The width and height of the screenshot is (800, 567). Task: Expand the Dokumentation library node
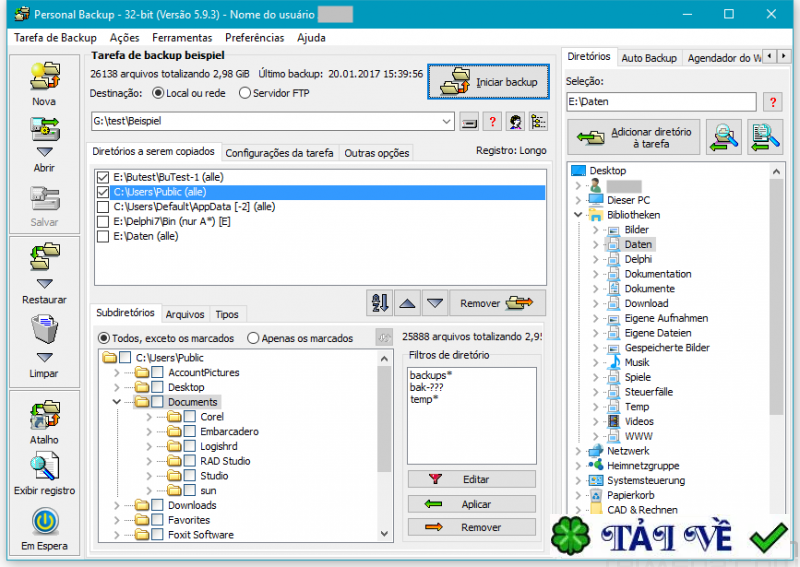[x=595, y=274]
